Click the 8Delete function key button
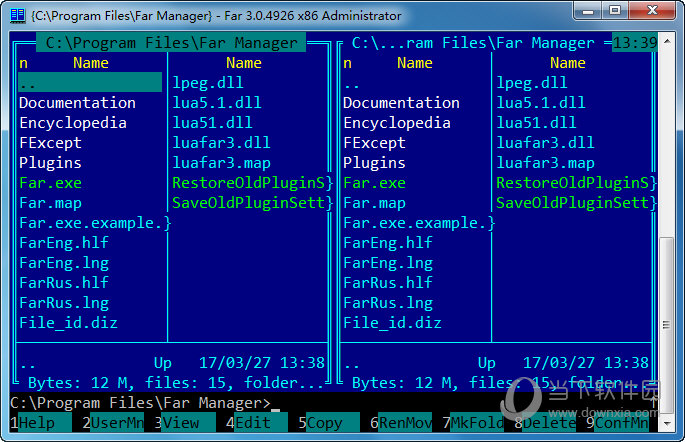 pos(545,423)
